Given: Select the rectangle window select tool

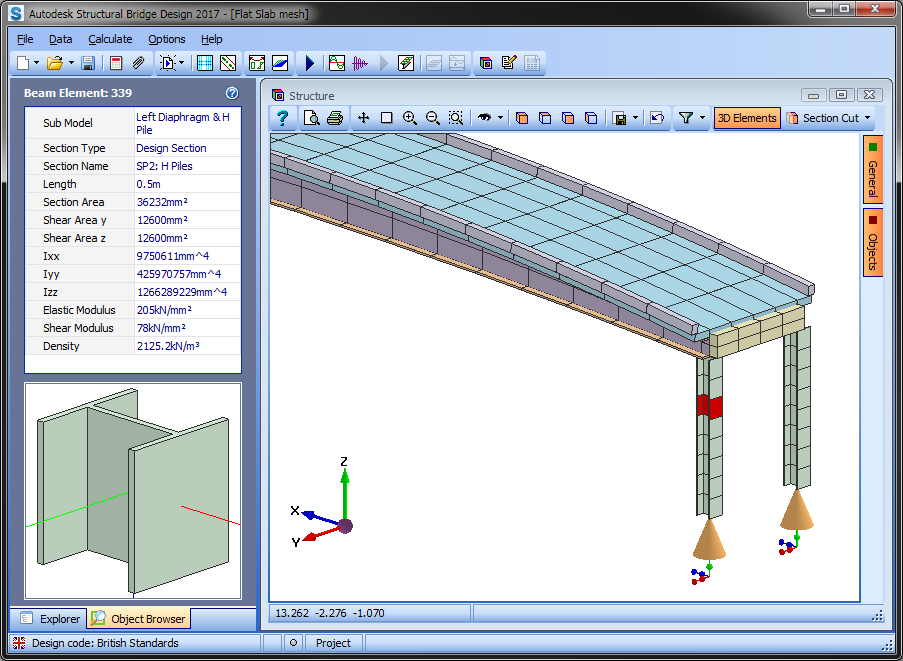Looking at the screenshot, I should (x=386, y=118).
